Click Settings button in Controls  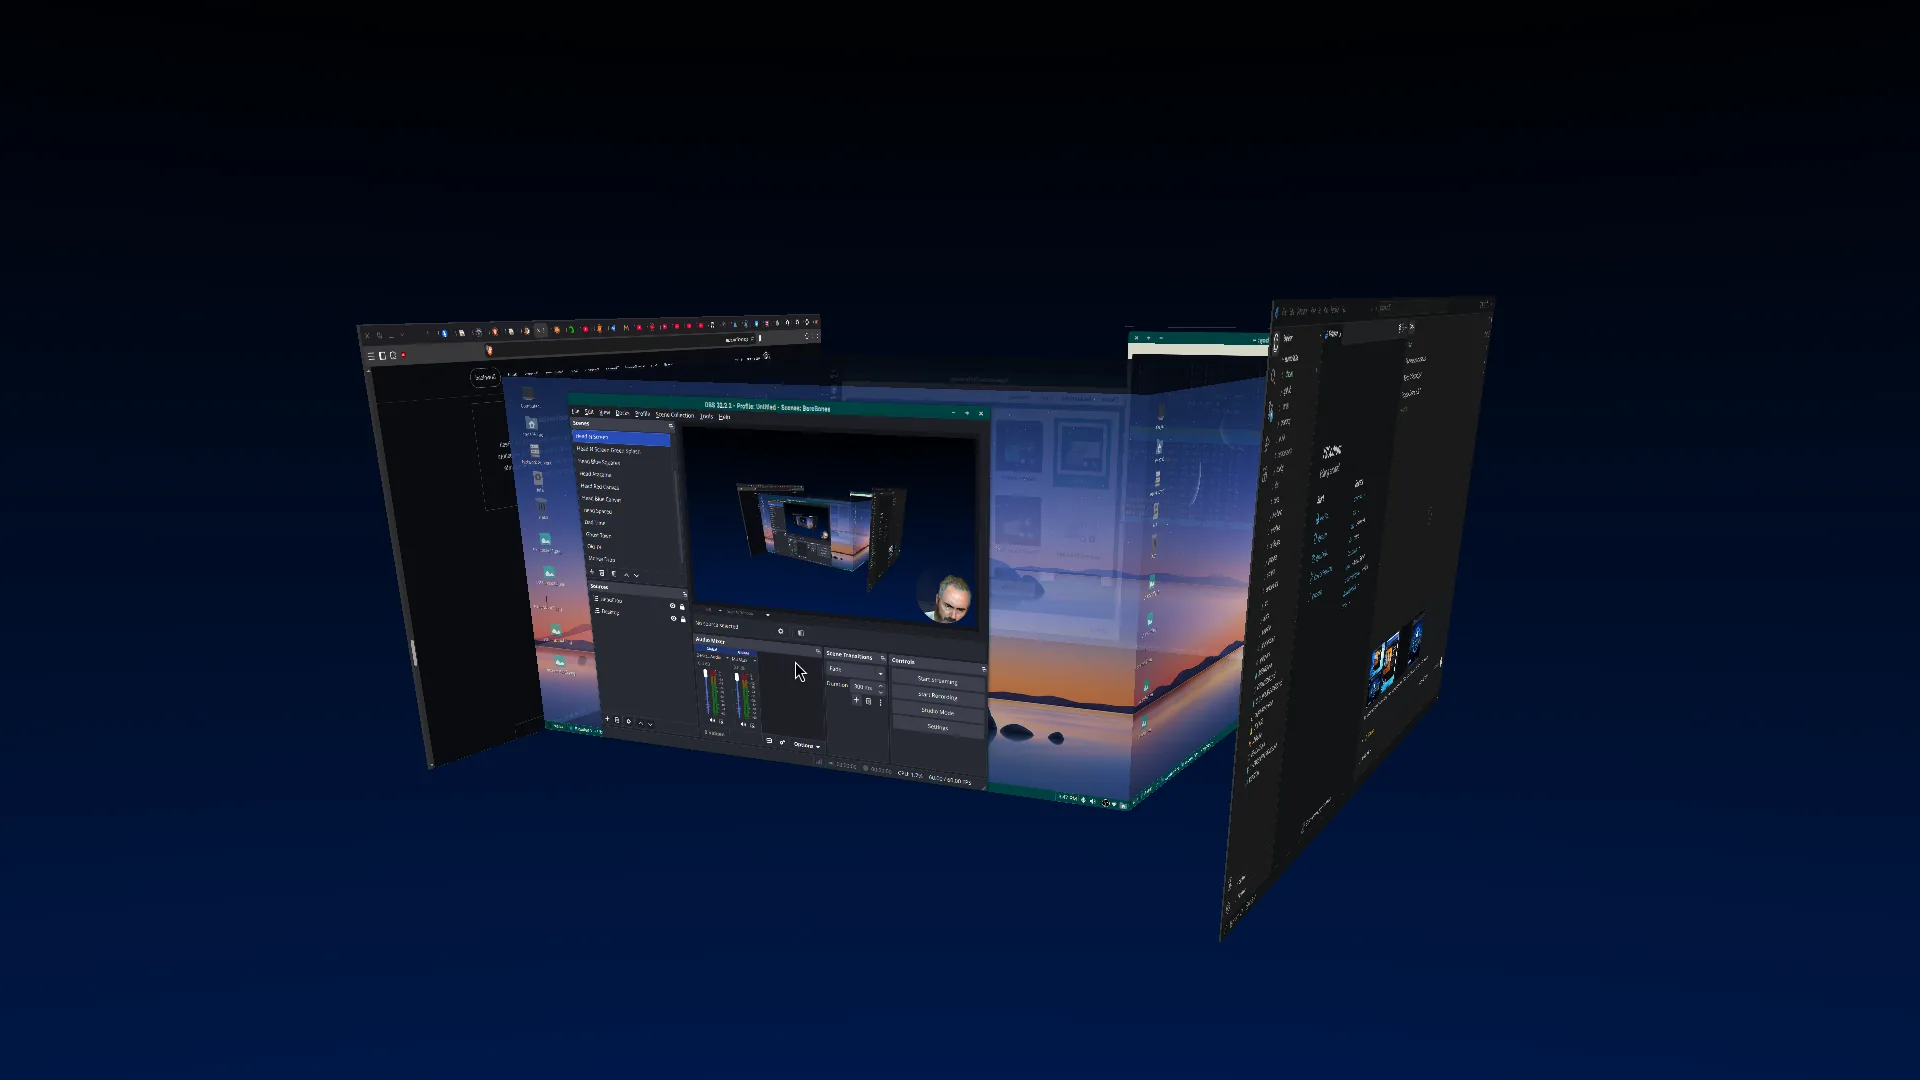pos(937,727)
